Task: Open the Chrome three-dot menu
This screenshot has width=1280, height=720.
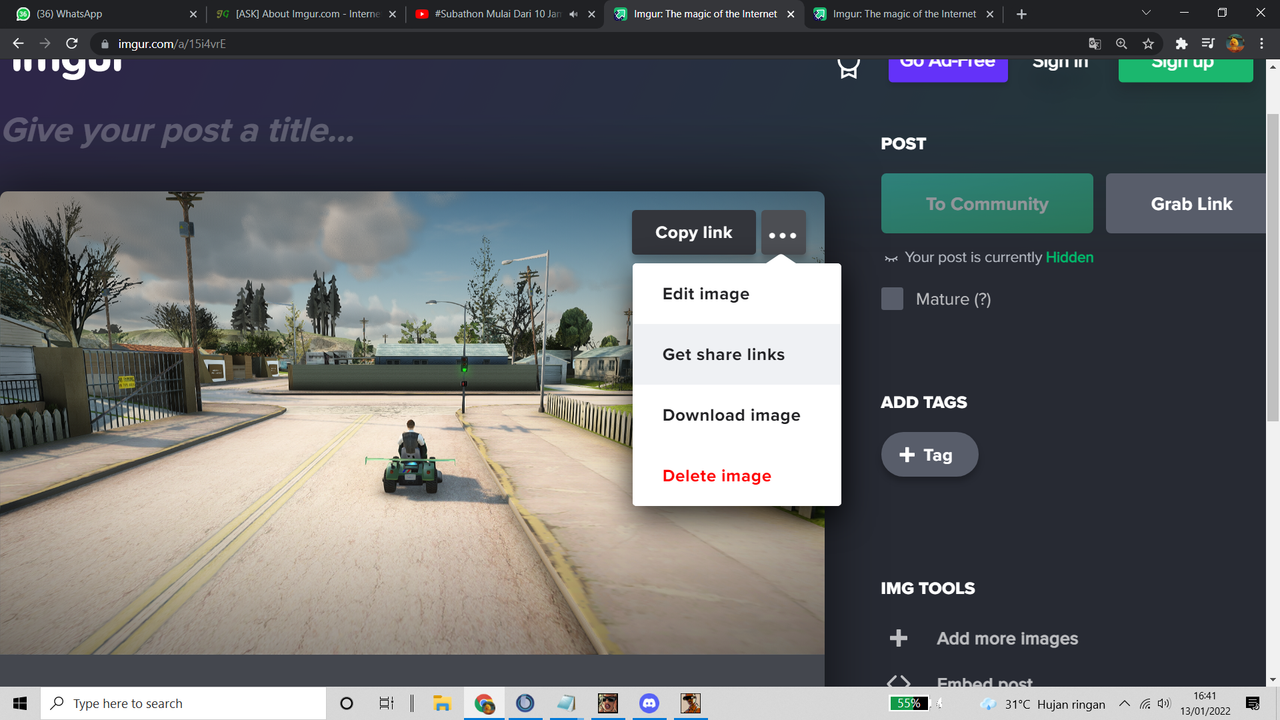Action: point(1262,44)
